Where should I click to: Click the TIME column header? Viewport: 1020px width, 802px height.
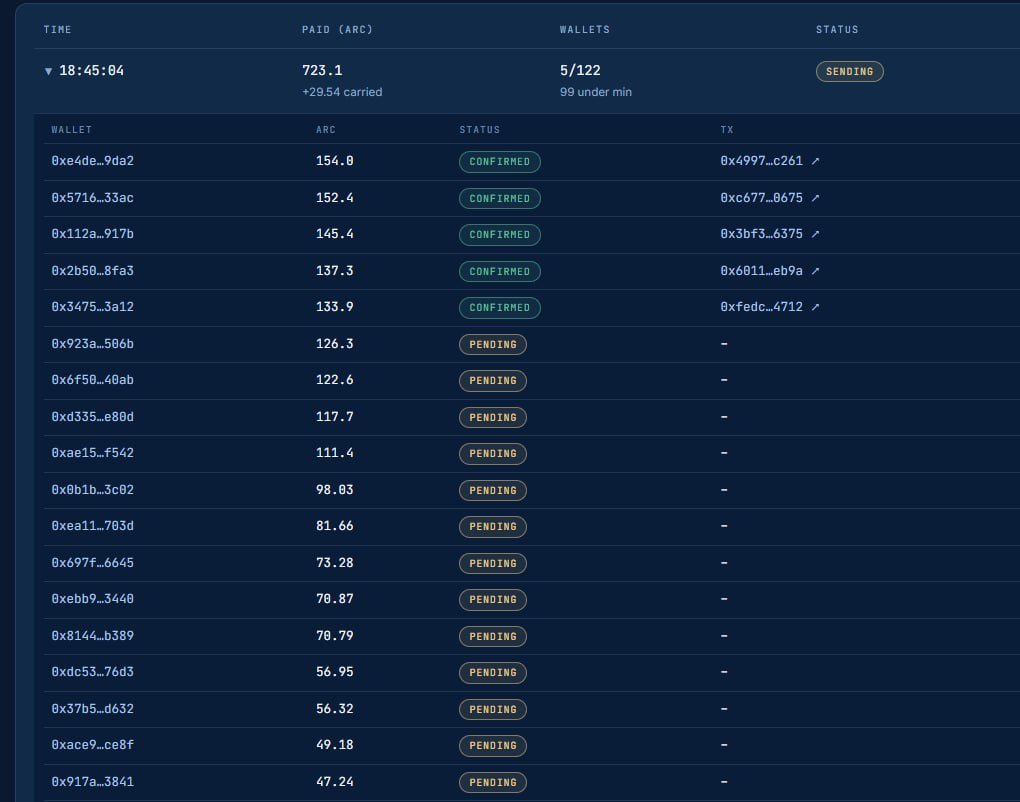coord(57,30)
